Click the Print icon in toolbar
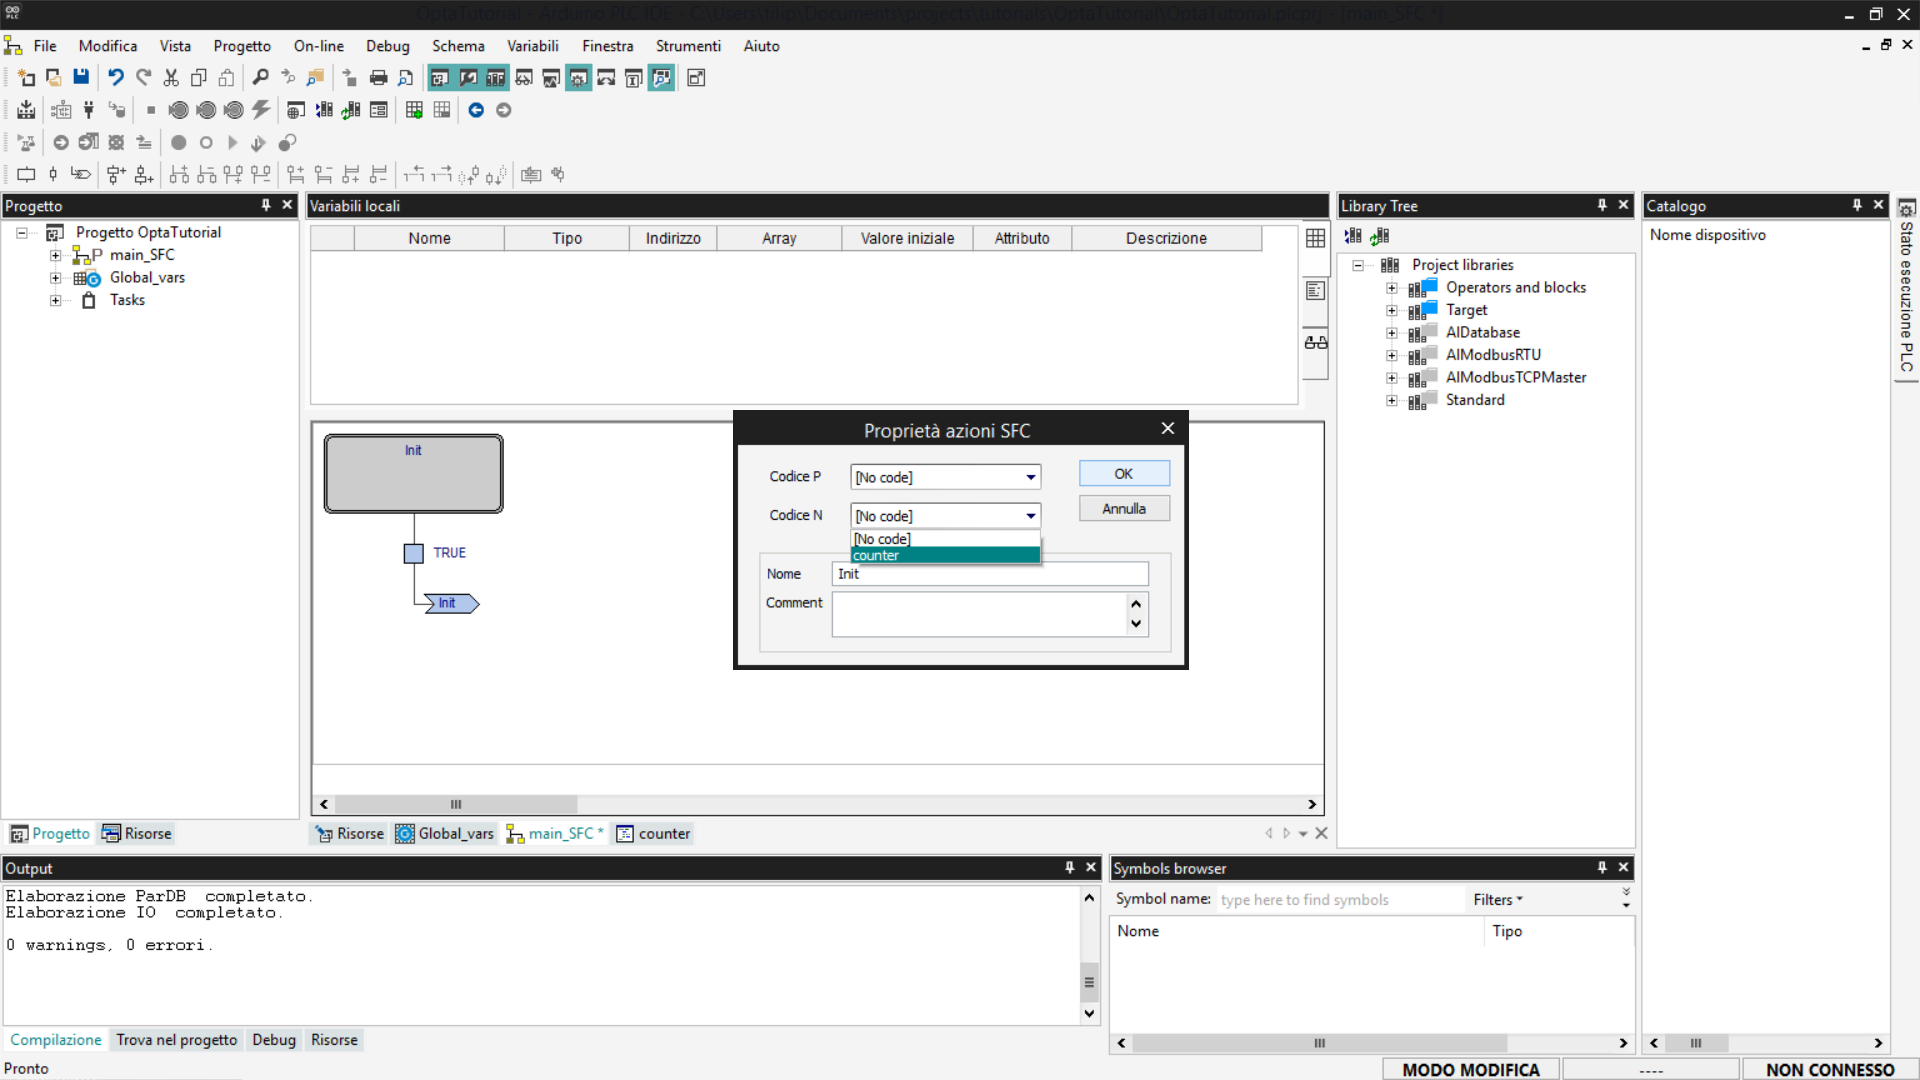Image resolution: width=1920 pixels, height=1080 pixels. tap(378, 77)
